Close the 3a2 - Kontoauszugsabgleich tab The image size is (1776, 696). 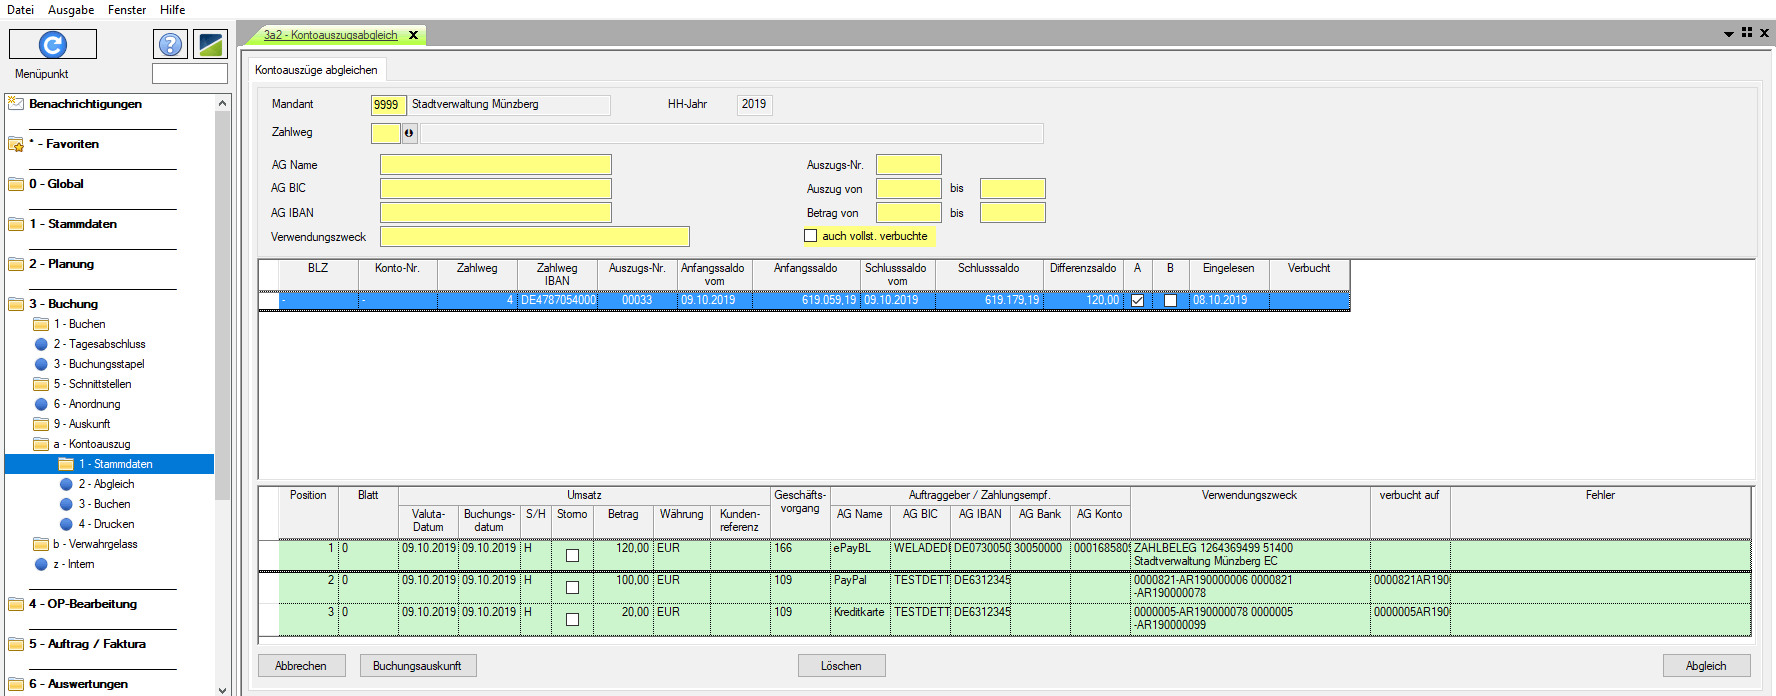413,35
